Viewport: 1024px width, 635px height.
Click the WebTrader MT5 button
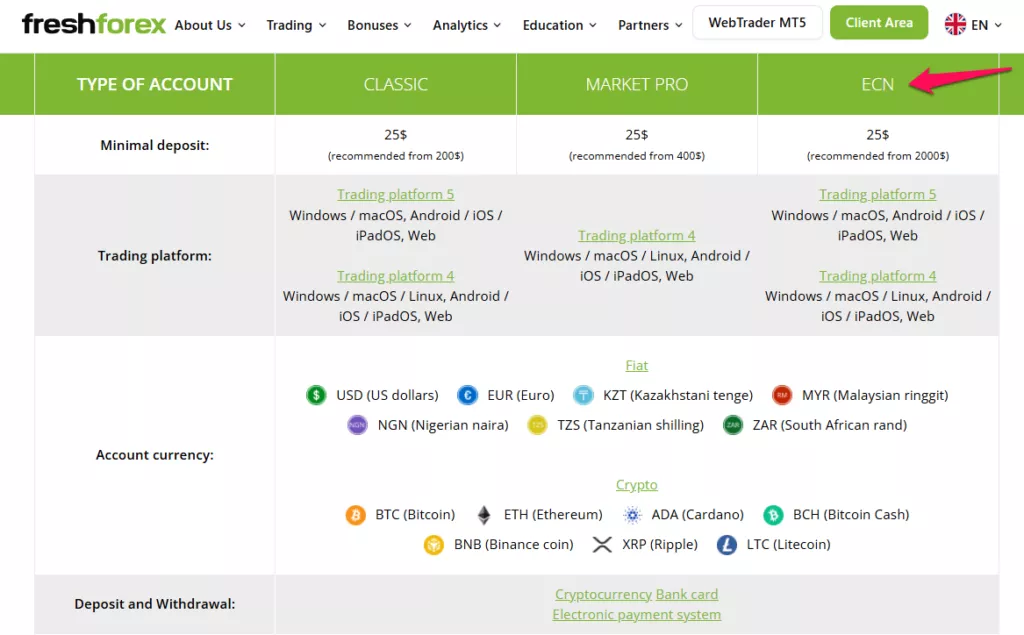757,22
